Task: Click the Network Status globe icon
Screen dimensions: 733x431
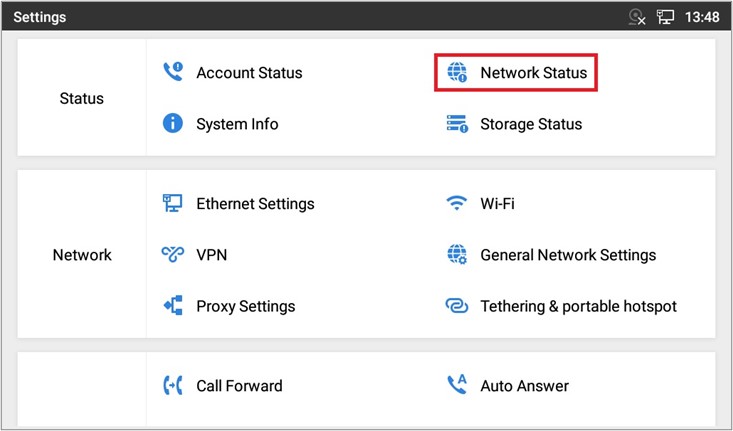Action: point(457,73)
